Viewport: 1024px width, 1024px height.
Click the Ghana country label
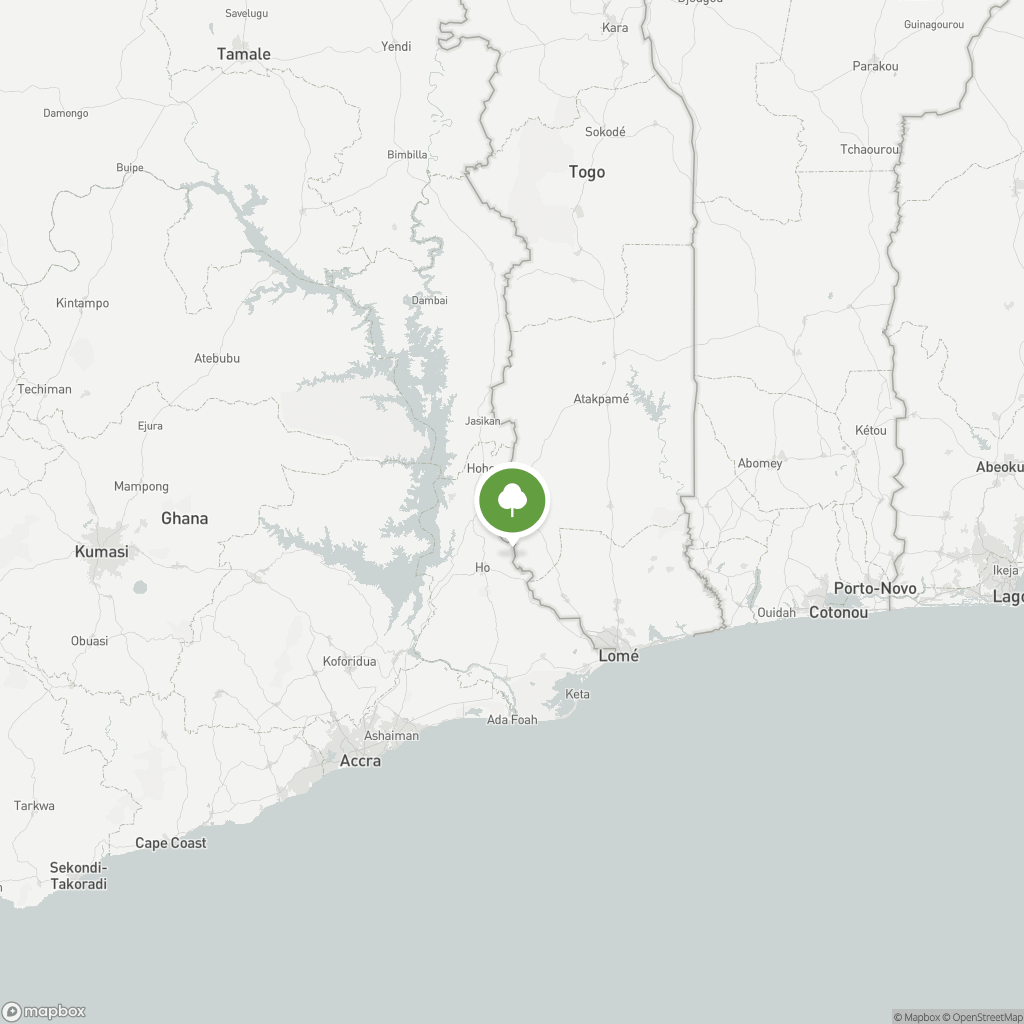[x=184, y=519]
